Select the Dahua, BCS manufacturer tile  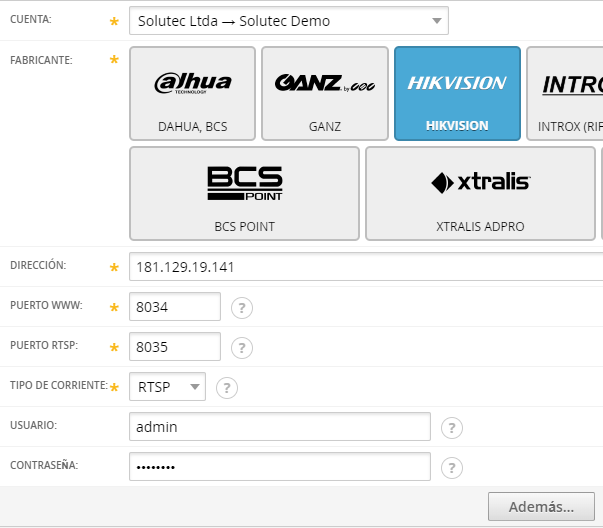pyautogui.click(x=192, y=93)
